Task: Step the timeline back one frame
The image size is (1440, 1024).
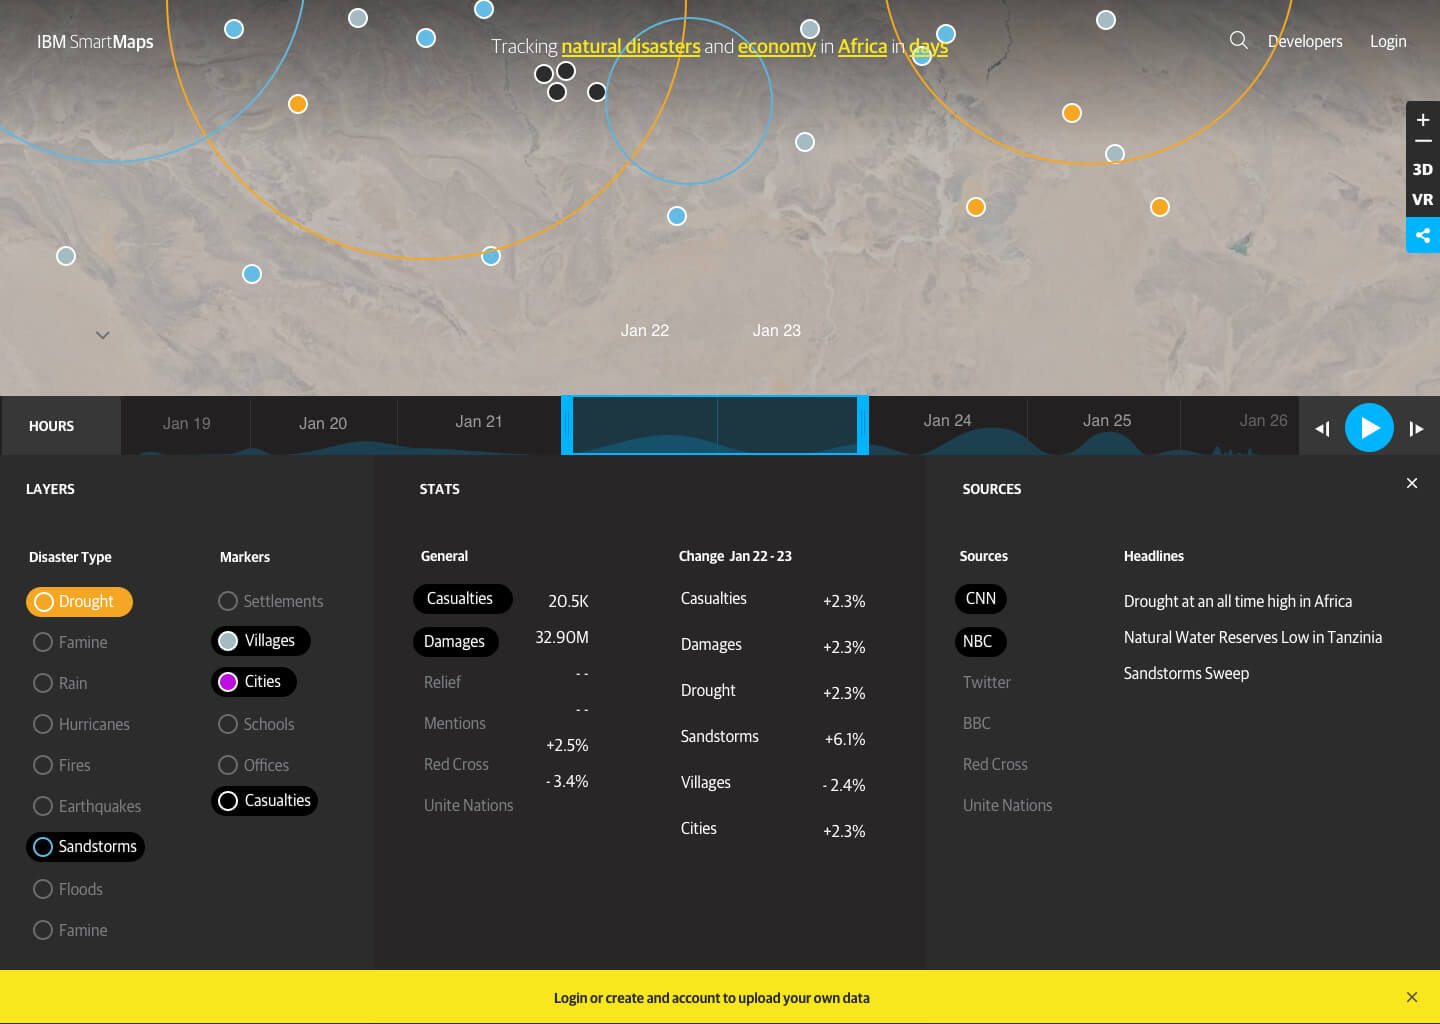Action: 1322,428
